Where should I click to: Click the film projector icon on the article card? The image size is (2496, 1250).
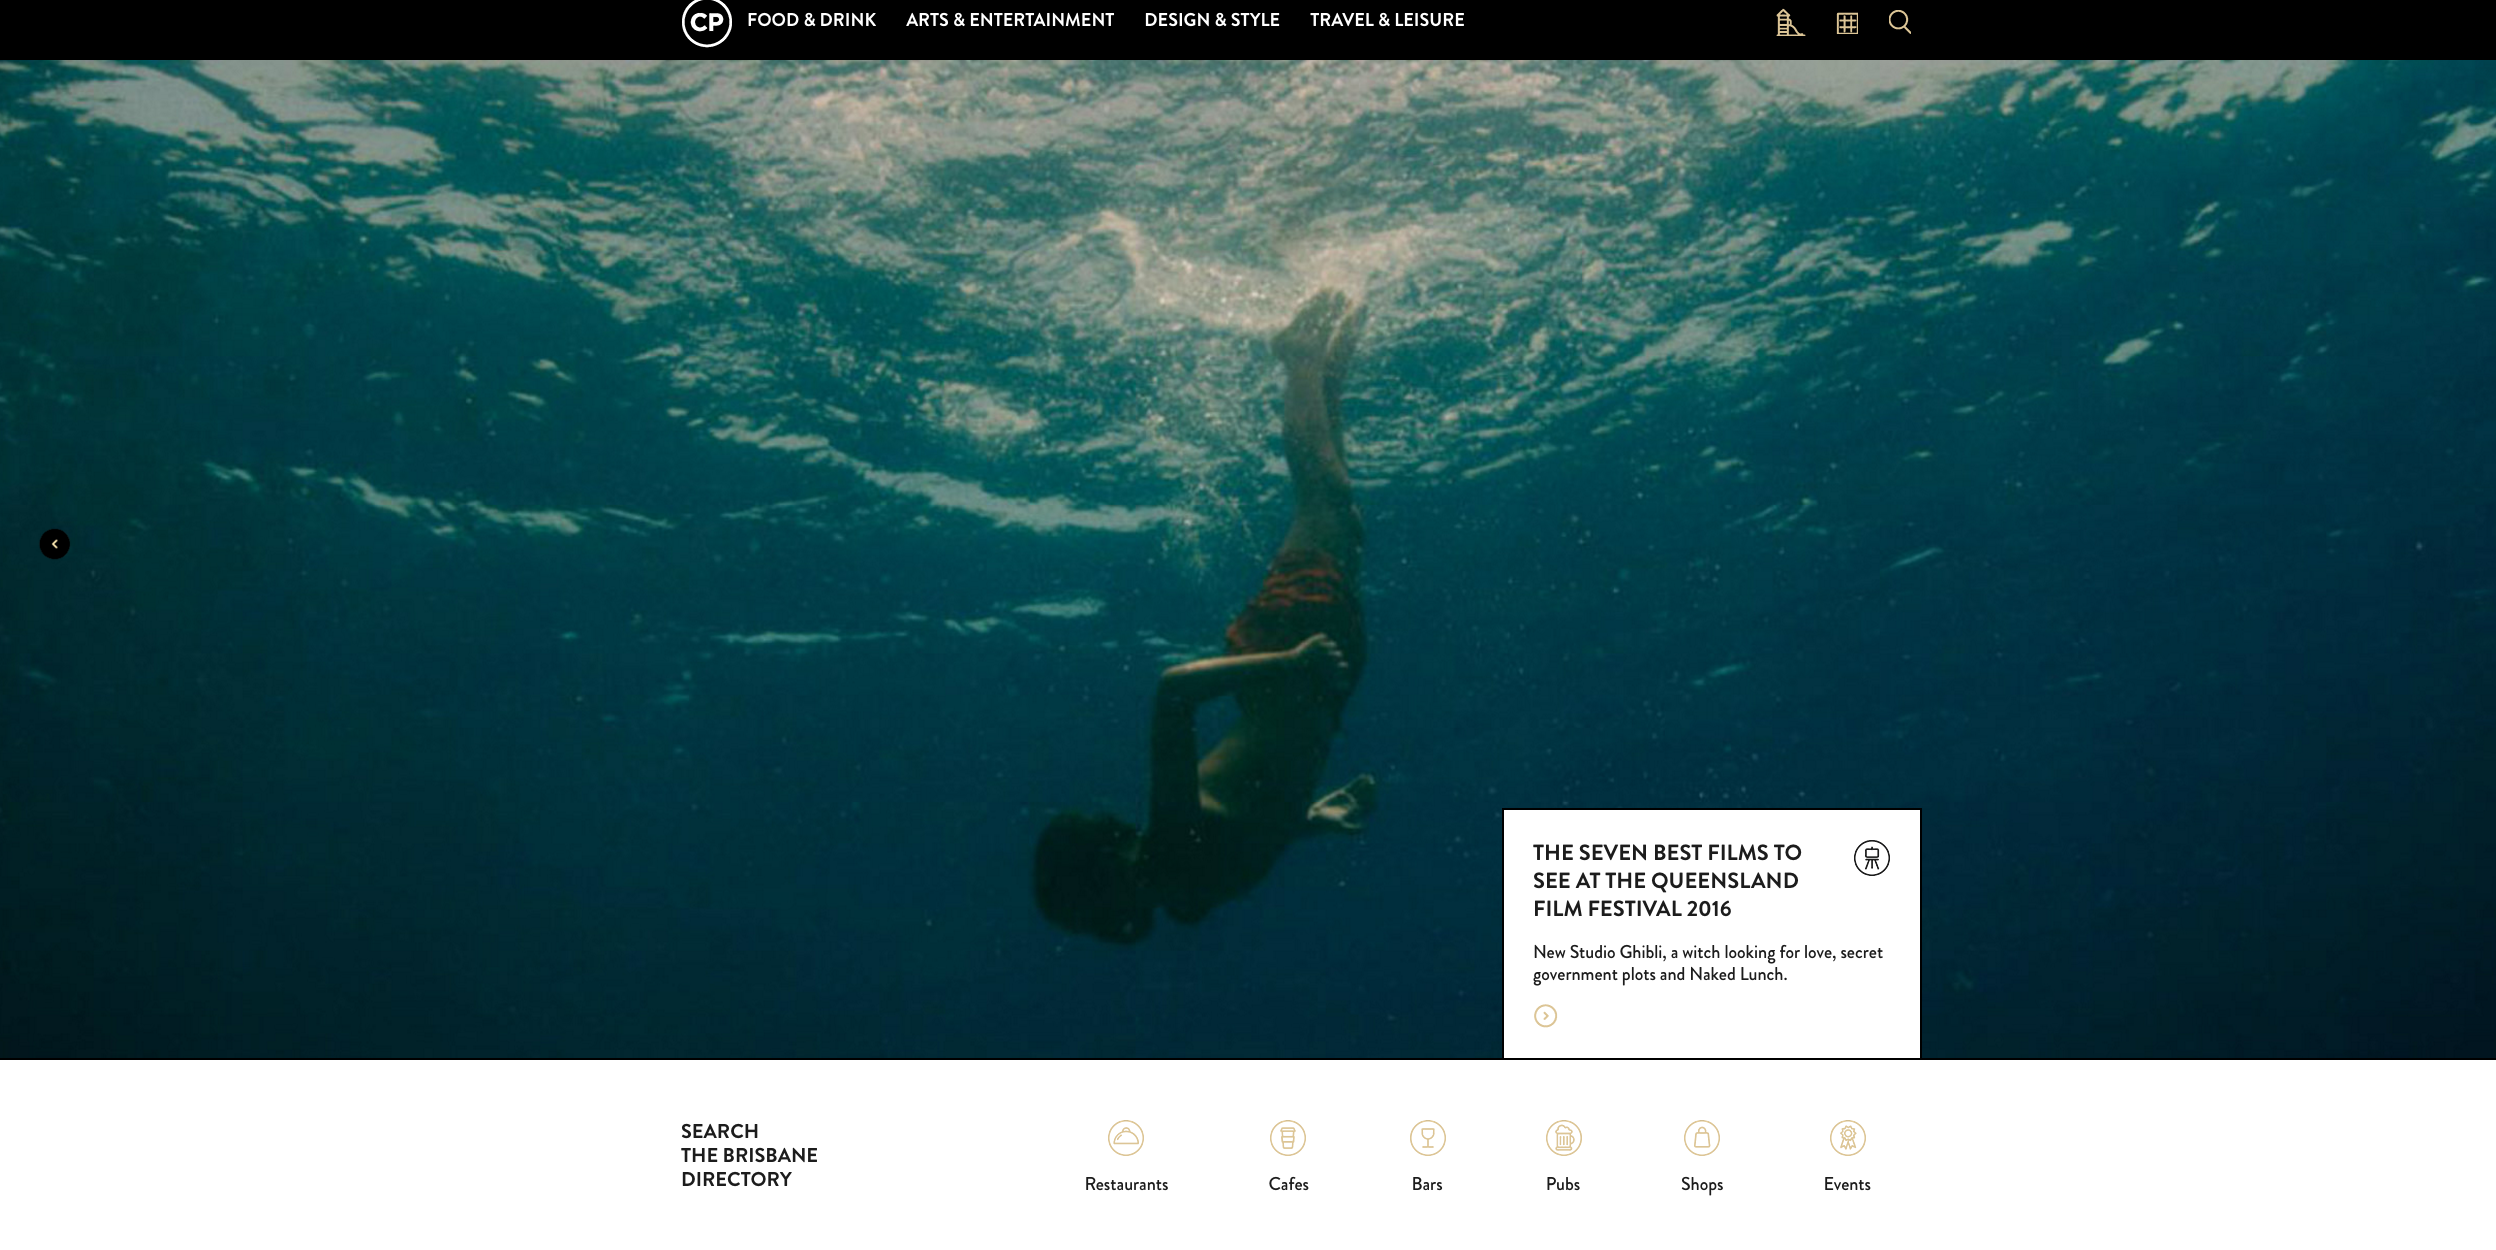click(1871, 857)
